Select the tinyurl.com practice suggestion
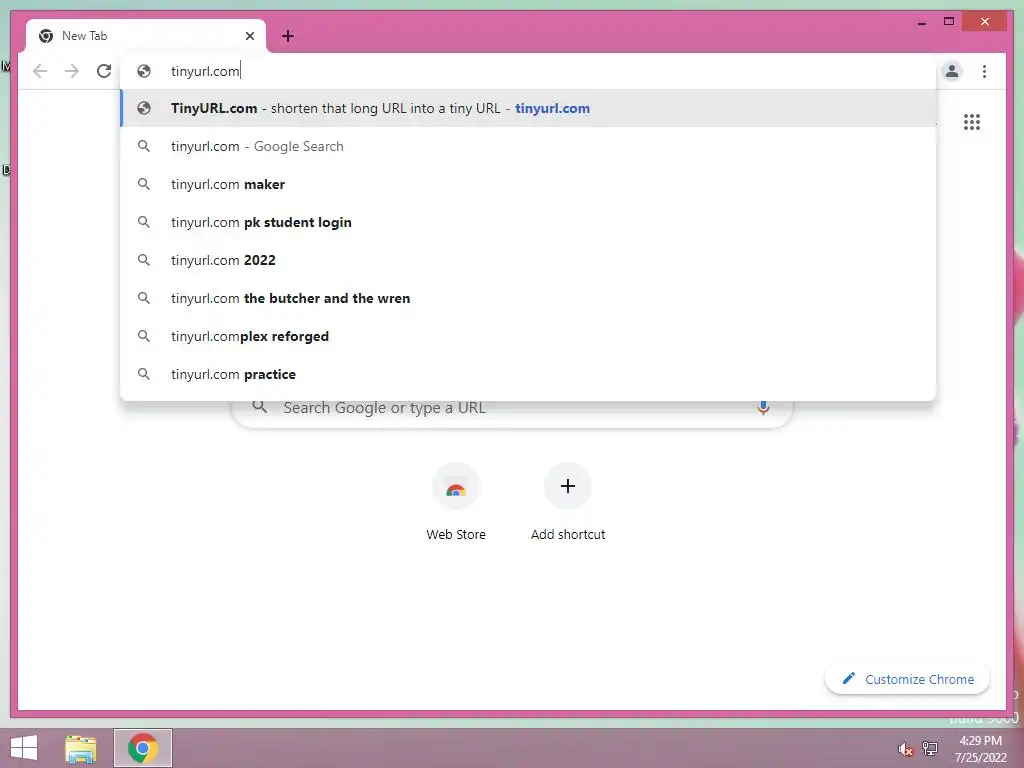Image resolution: width=1024 pixels, height=768 pixels. [528, 374]
